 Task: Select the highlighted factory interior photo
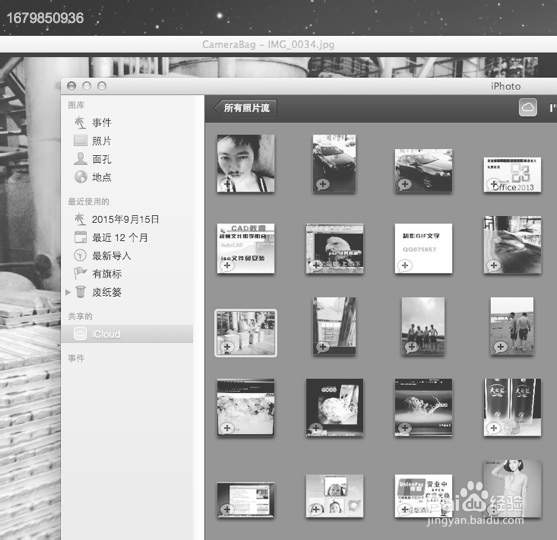click(246, 333)
